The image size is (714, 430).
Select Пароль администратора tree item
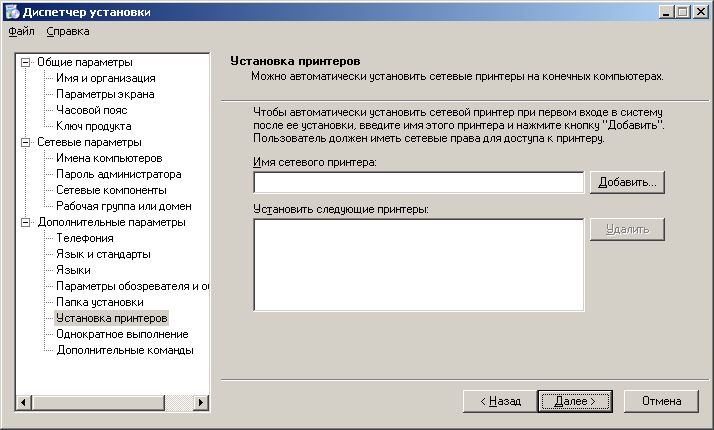(x=119, y=174)
